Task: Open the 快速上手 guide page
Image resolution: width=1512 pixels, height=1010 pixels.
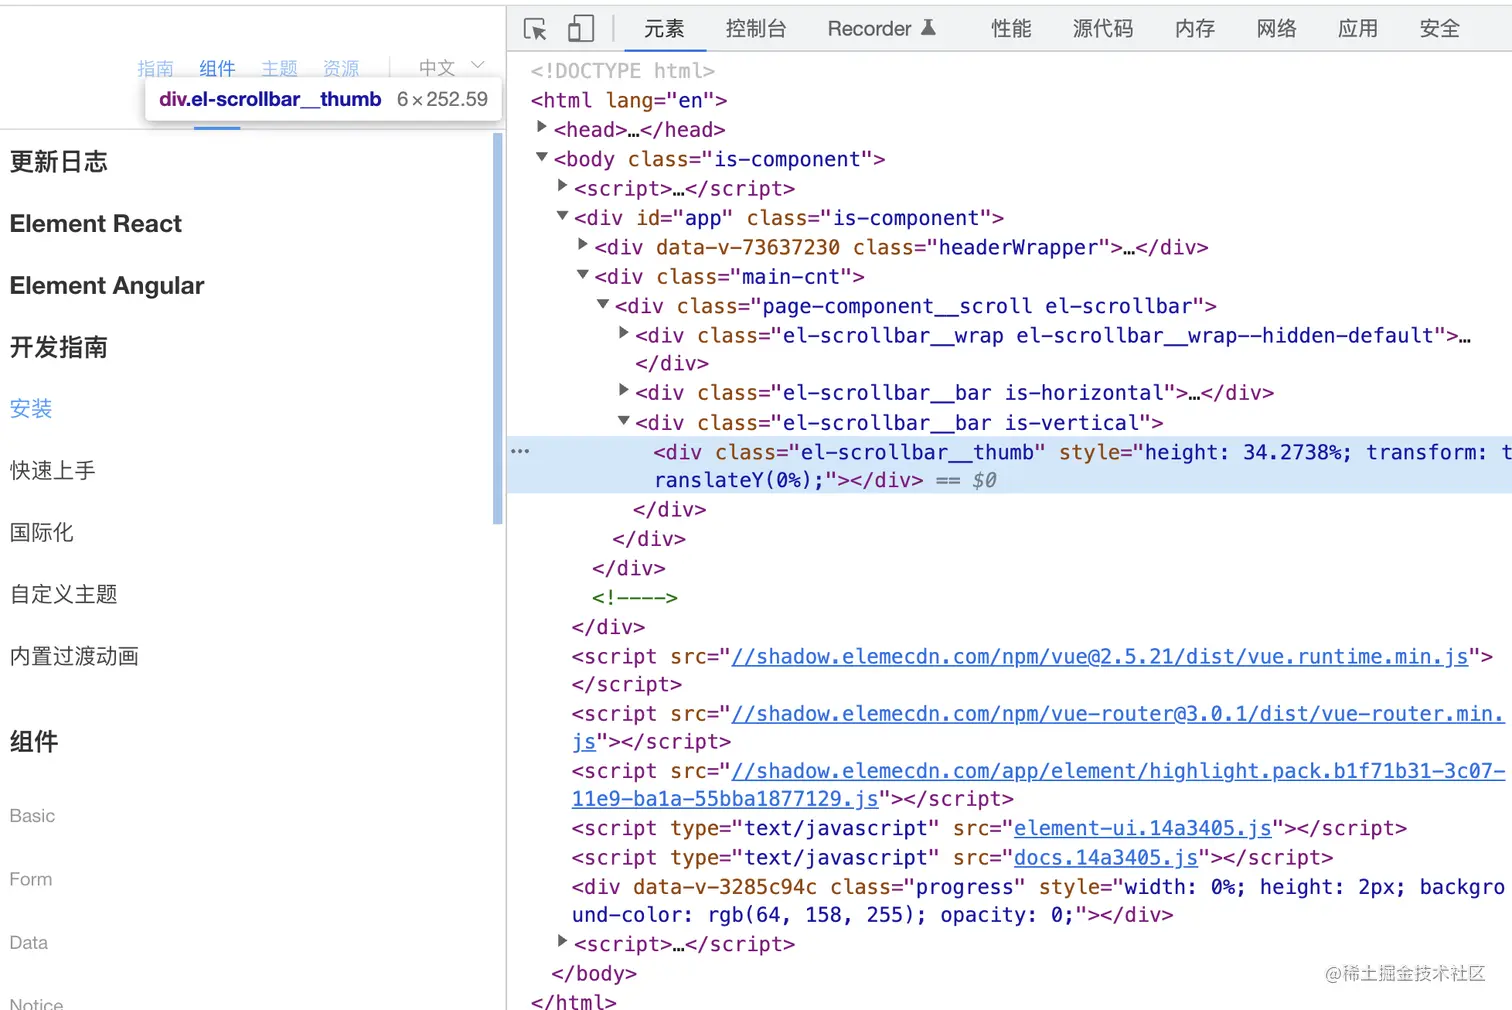Action: 53,471
